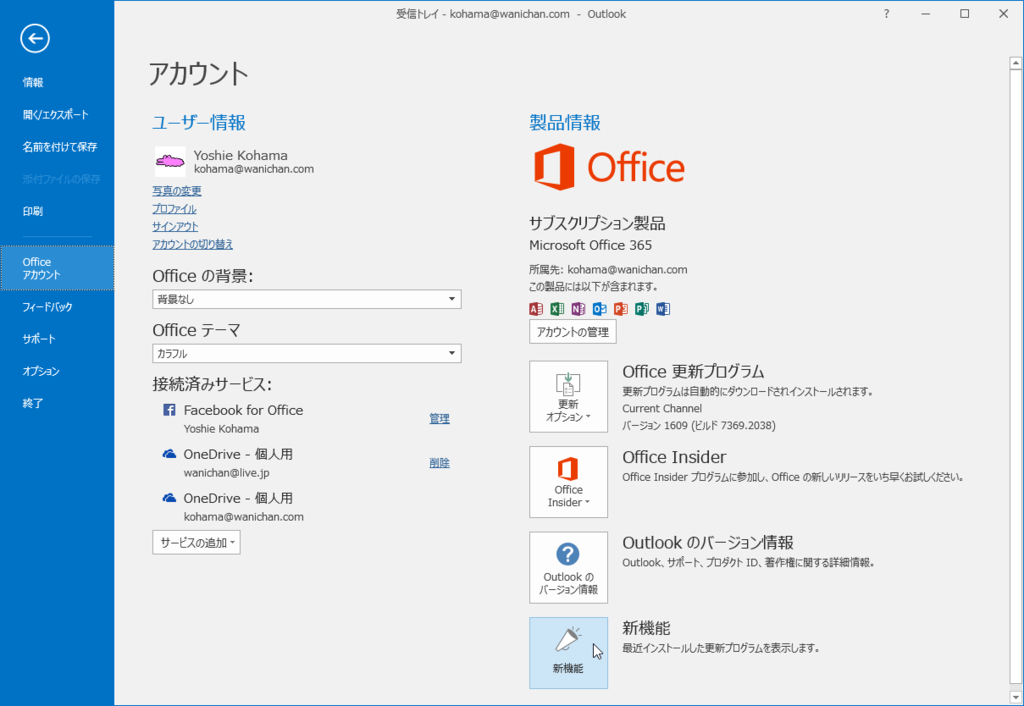Click the サインアウト link
This screenshot has height=706, width=1024.
point(175,227)
